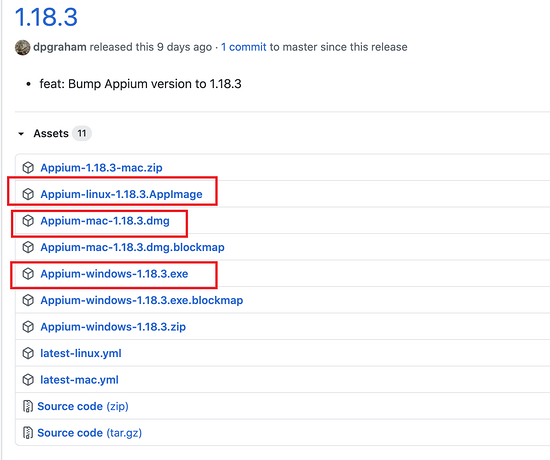The image size is (550, 460).
Task: Download Appium-linux-1.18.3.AppImage file
Action: tap(121, 194)
